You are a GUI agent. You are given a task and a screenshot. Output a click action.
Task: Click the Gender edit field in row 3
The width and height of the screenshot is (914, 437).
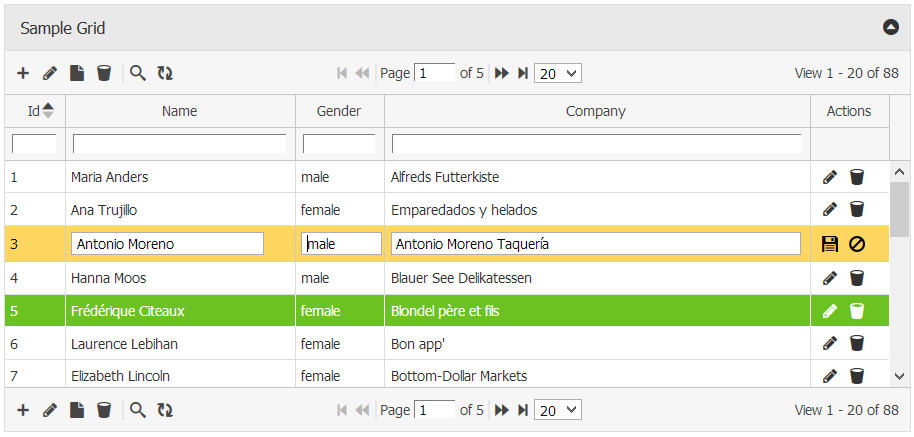coord(341,244)
